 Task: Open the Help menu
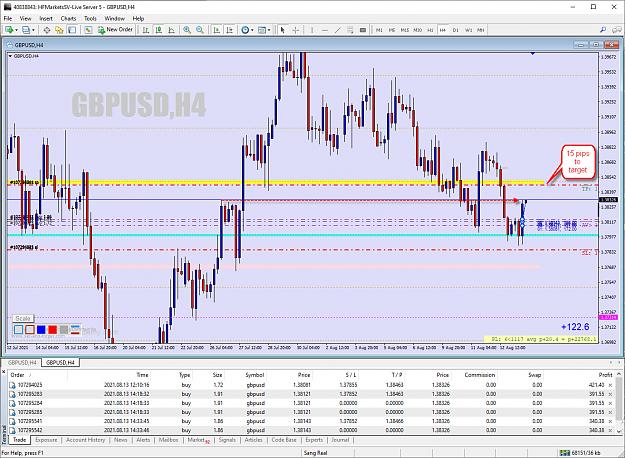tap(138, 18)
